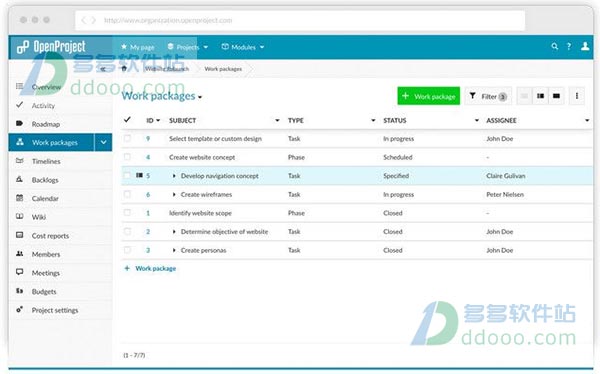Check the box for work package 5
The image size is (600, 374).
(127, 175)
